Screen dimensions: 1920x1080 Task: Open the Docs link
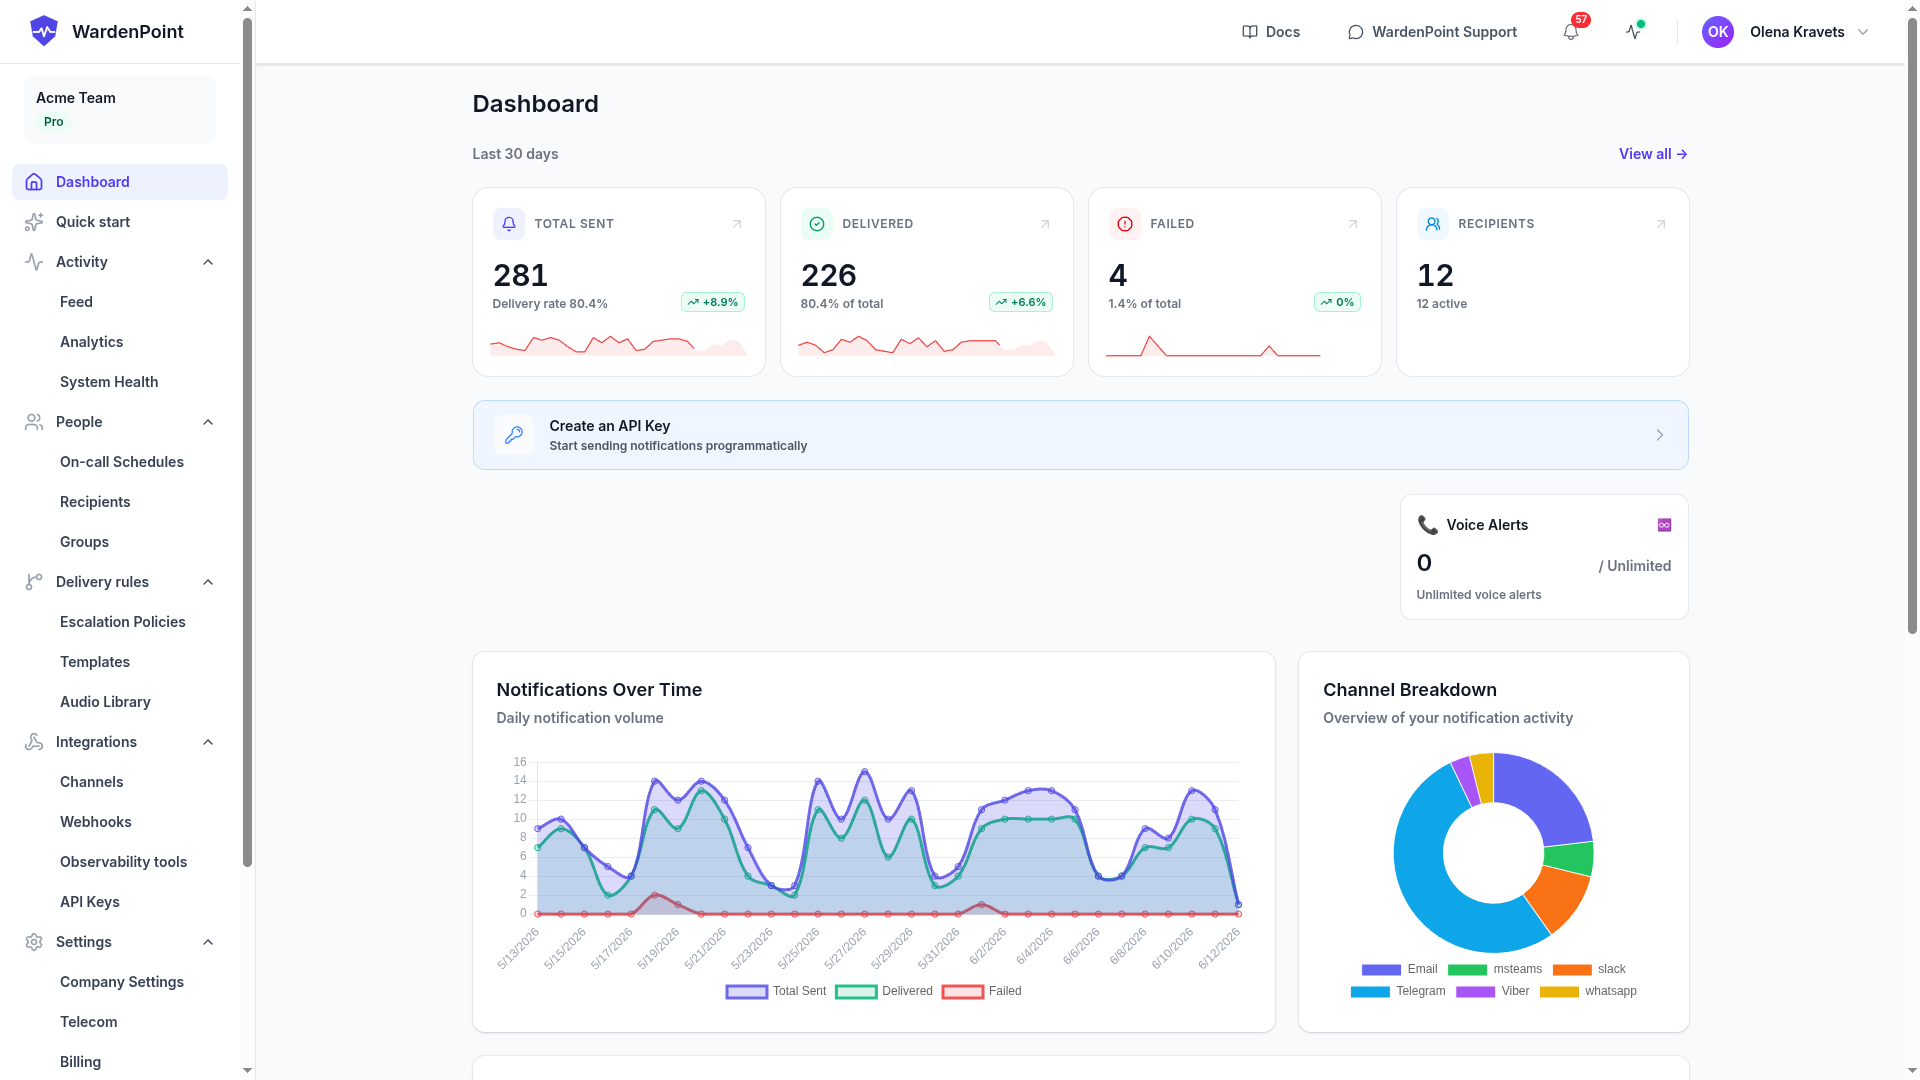1271,32
